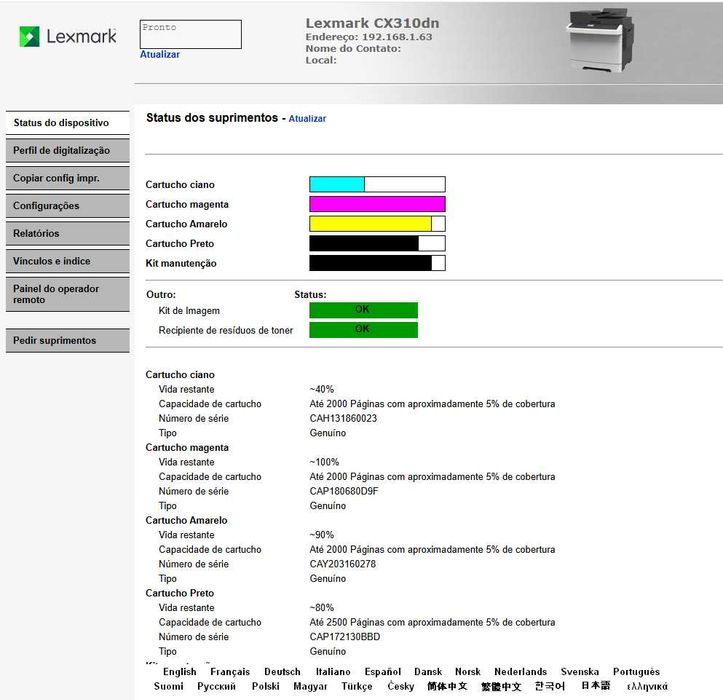Open Configurações menu item

pyautogui.click(x=68, y=206)
